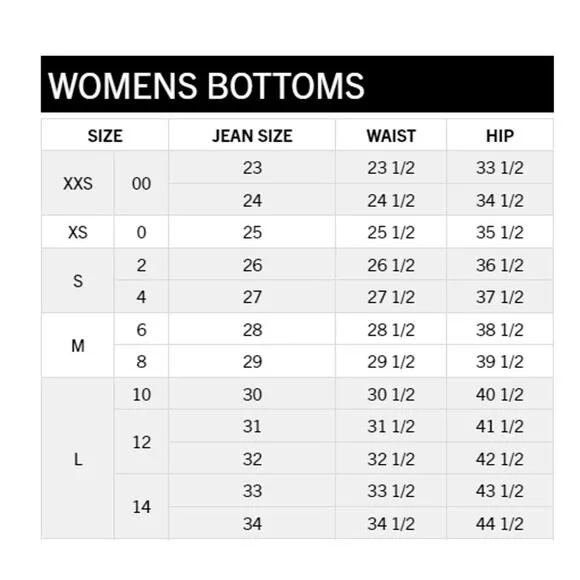This screenshot has width=580, height=580.
Task: Click jean size 25 cell
Action: tap(252, 232)
